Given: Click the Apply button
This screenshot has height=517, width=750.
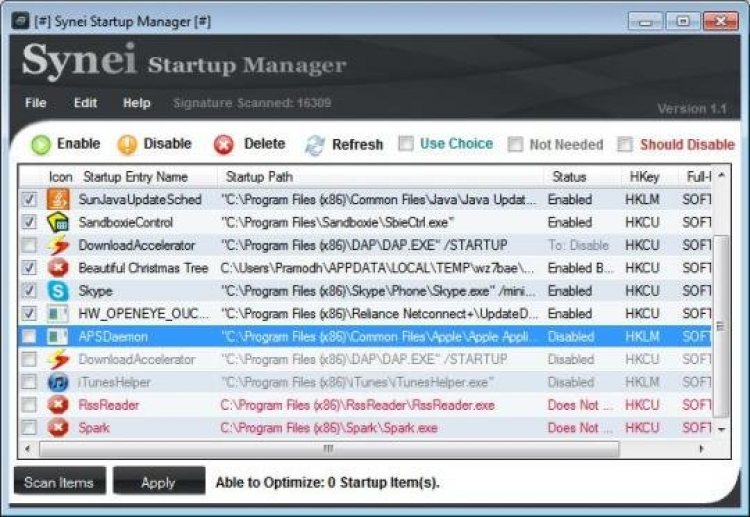Looking at the screenshot, I should (159, 482).
